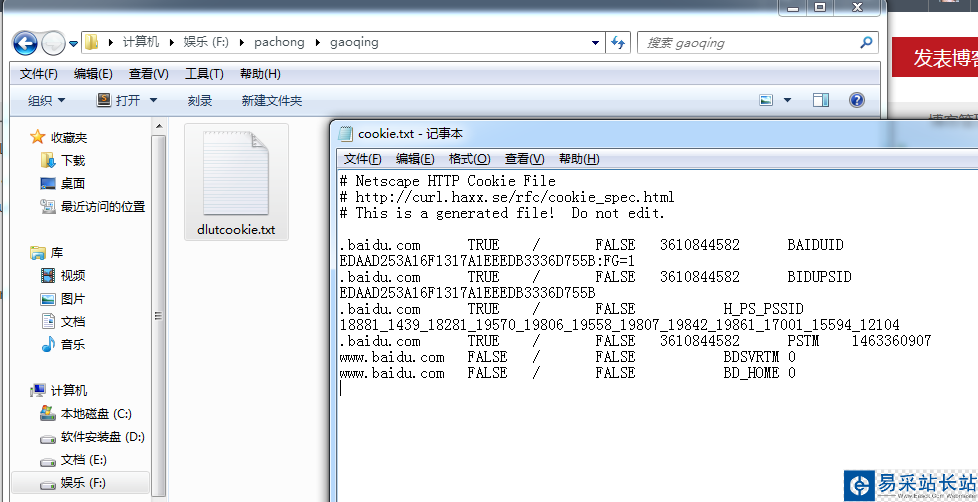Open Explorer 编辑(E) menu
This screenshot has height=502, width=978.
[x=93, y=74]
